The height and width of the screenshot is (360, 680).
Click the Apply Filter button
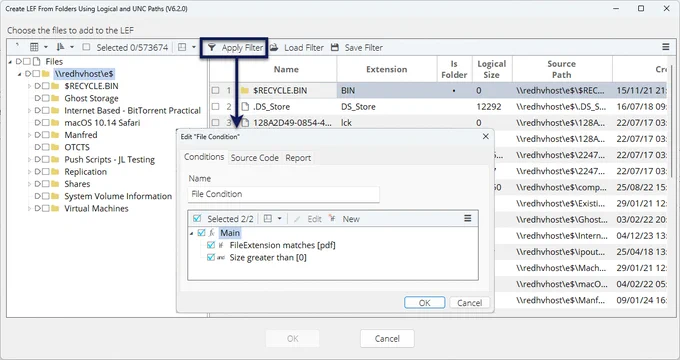click(235, 48)
